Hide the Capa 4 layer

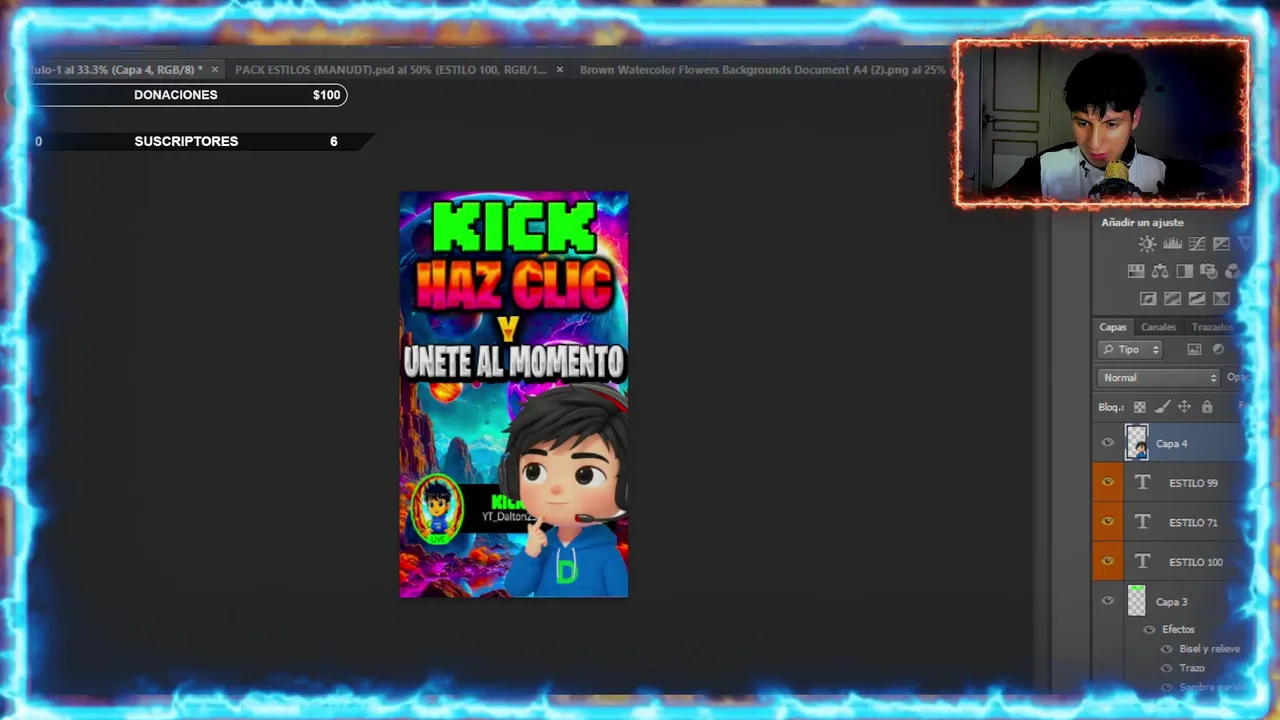pos(1107,443)
